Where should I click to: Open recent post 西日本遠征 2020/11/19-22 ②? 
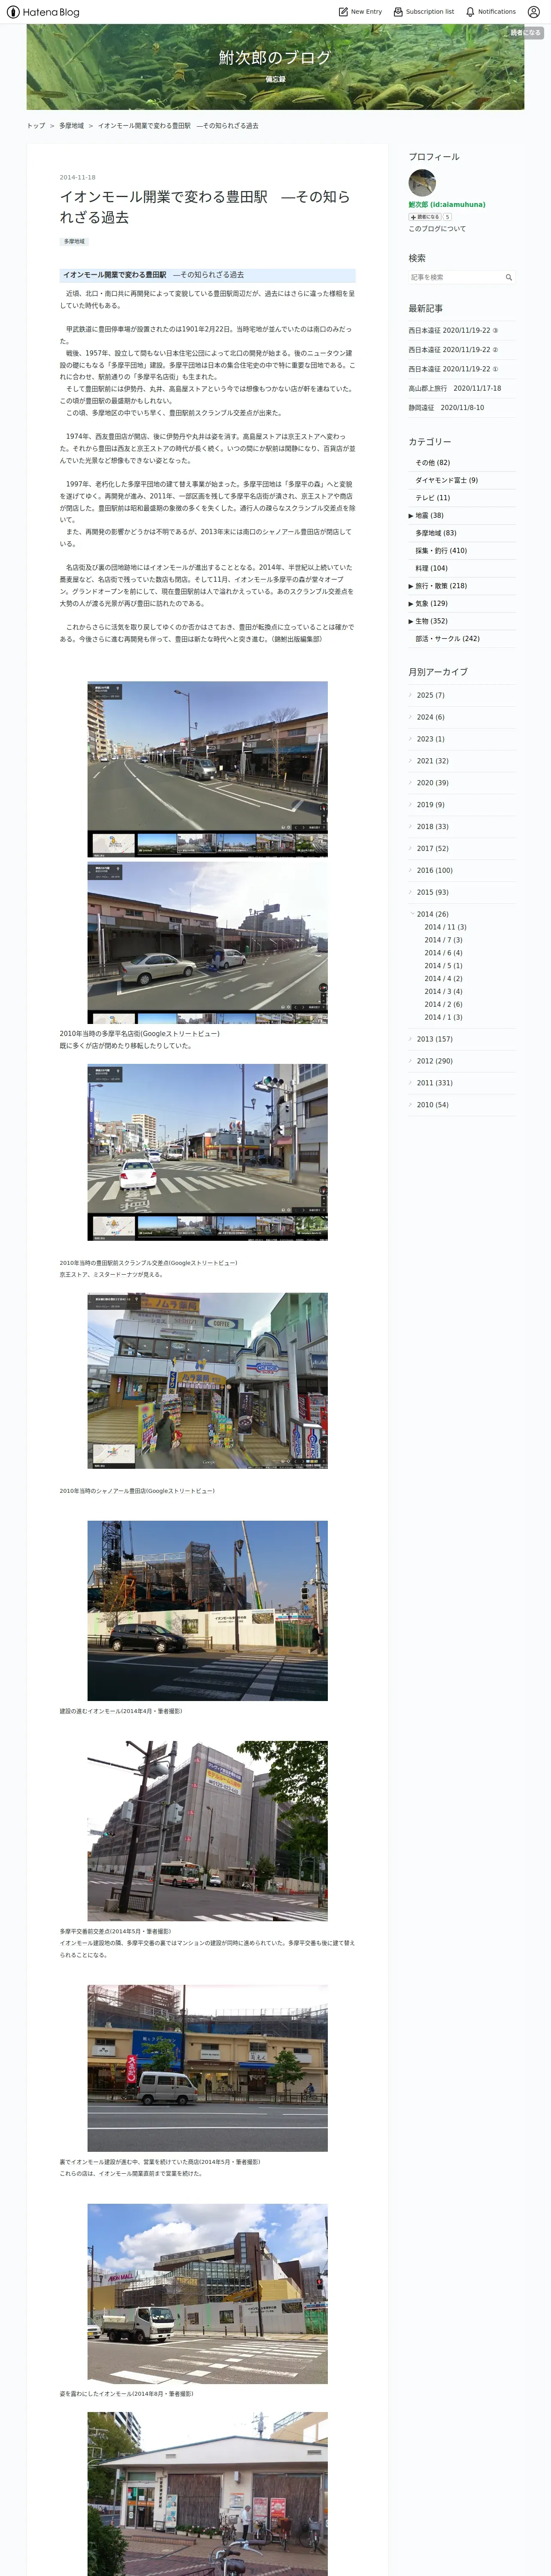(x=453, y=350)
